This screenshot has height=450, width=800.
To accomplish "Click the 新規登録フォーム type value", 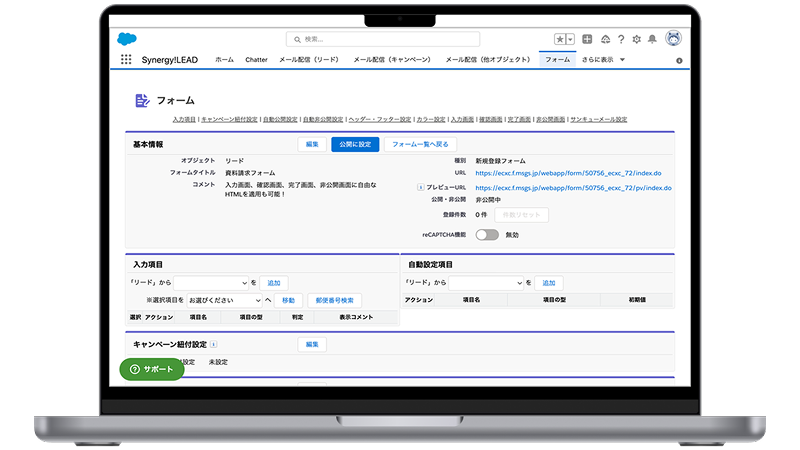I will click(x=501, y=161).
